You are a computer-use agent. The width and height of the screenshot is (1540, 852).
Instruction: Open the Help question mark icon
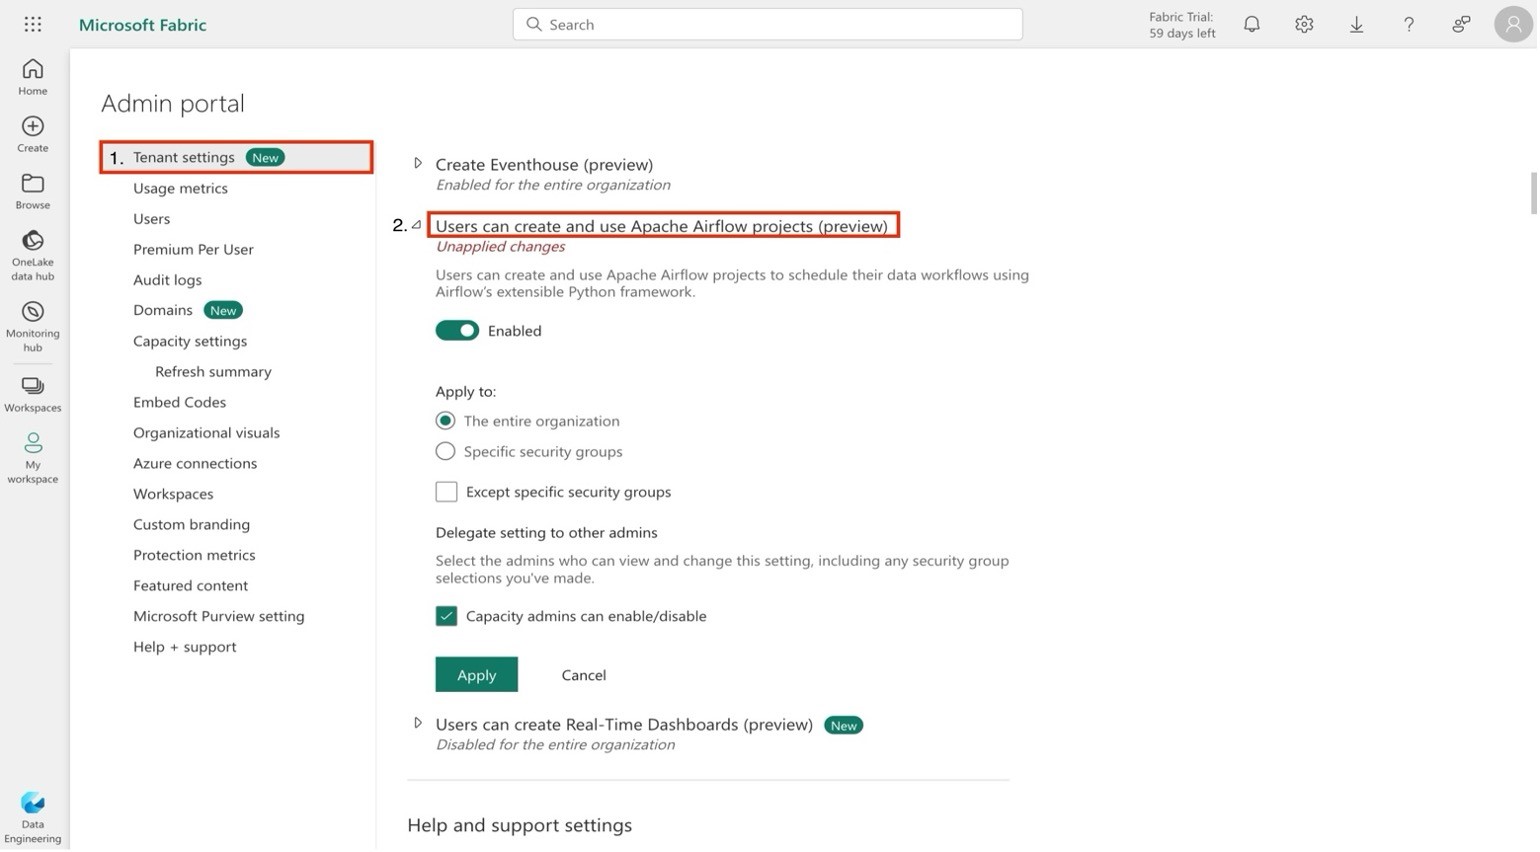tap(1410, 24)
